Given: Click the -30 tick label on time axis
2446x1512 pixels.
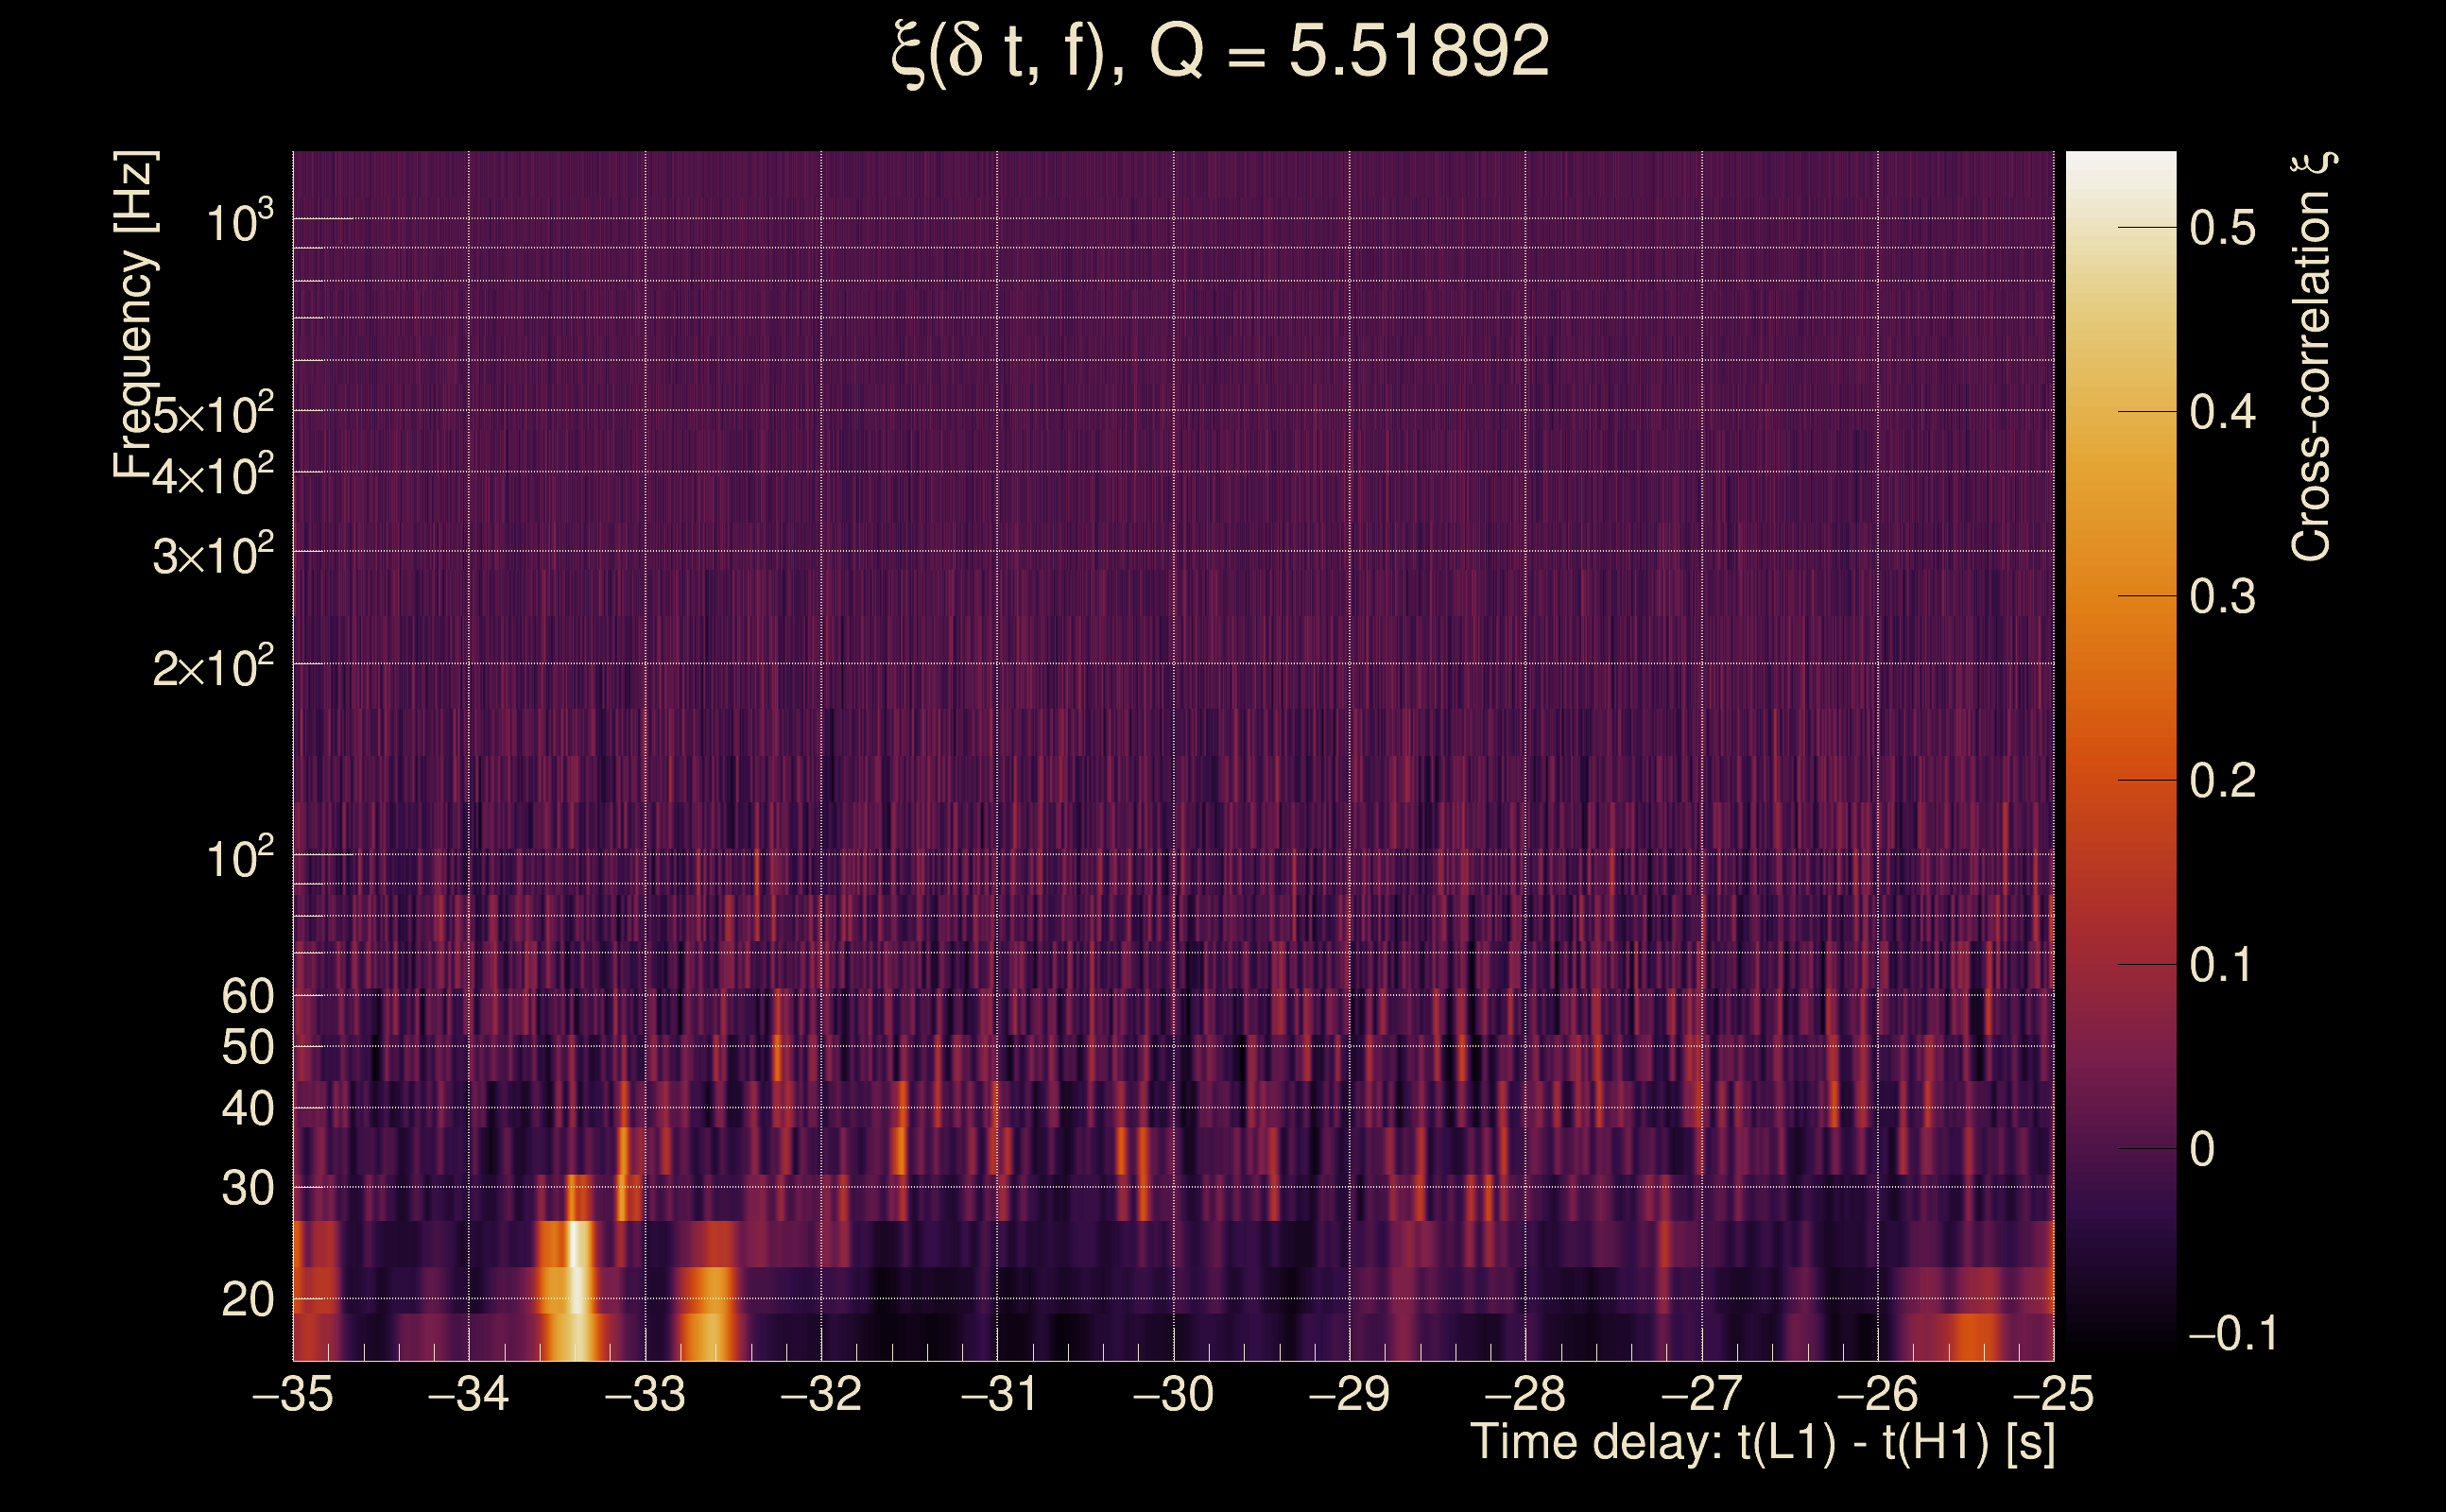Looking at the screenshot, I should pyautogui.click(x=1173, y=1394).
